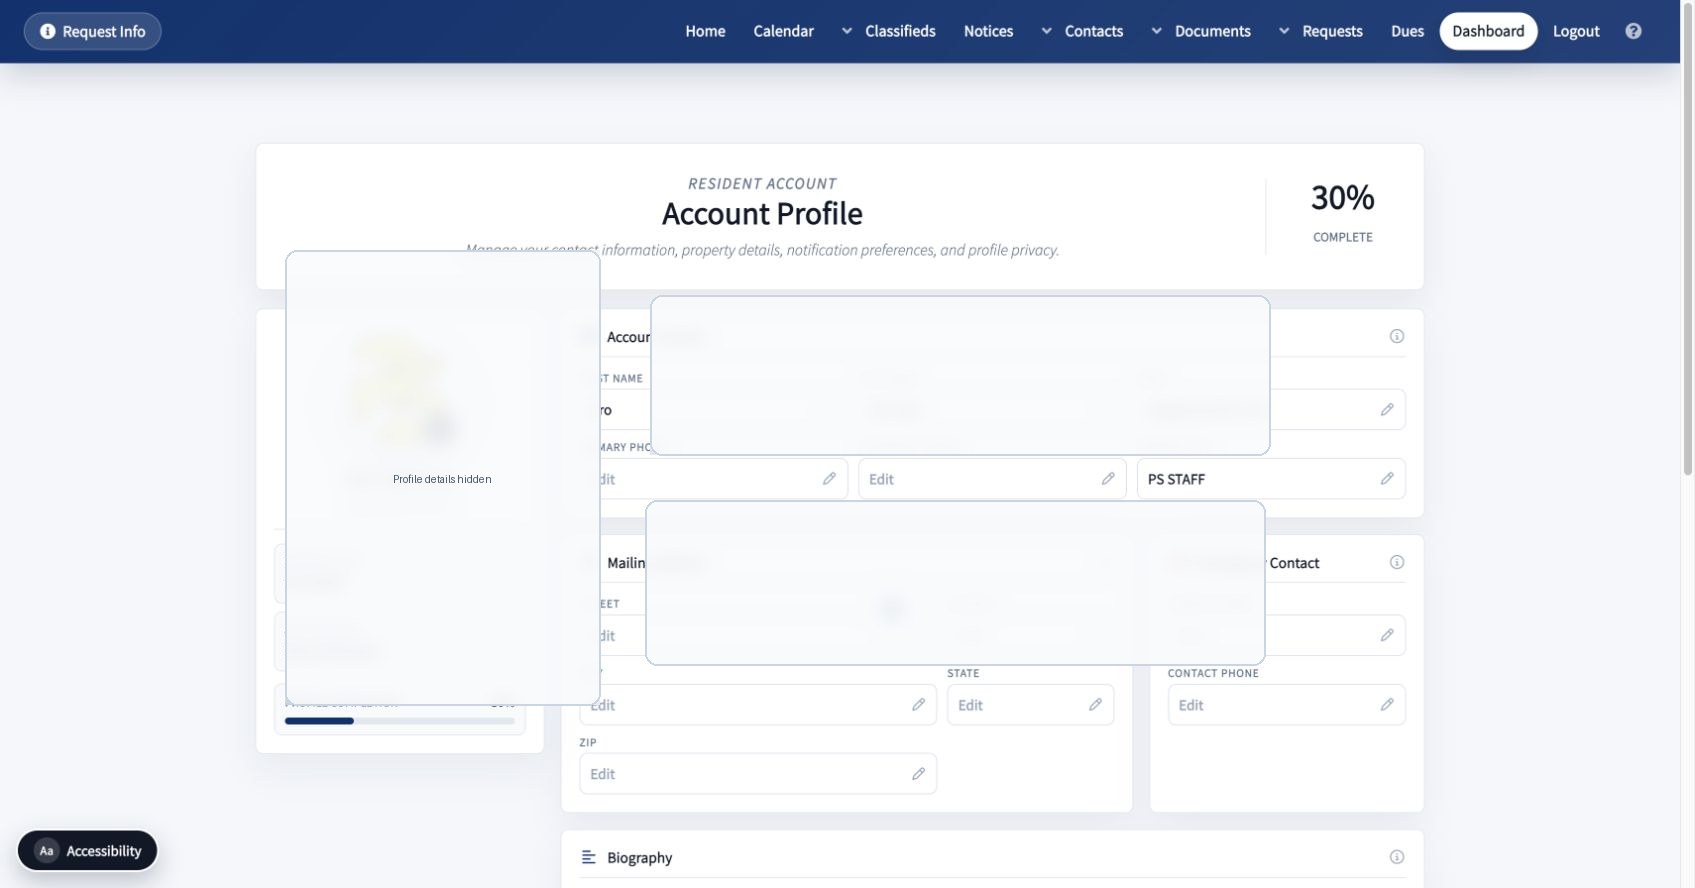Image resolution: width=1695 pixels, height=888 pixels.
Task: Open the Classifieds menu
Action: coord(900,31)
